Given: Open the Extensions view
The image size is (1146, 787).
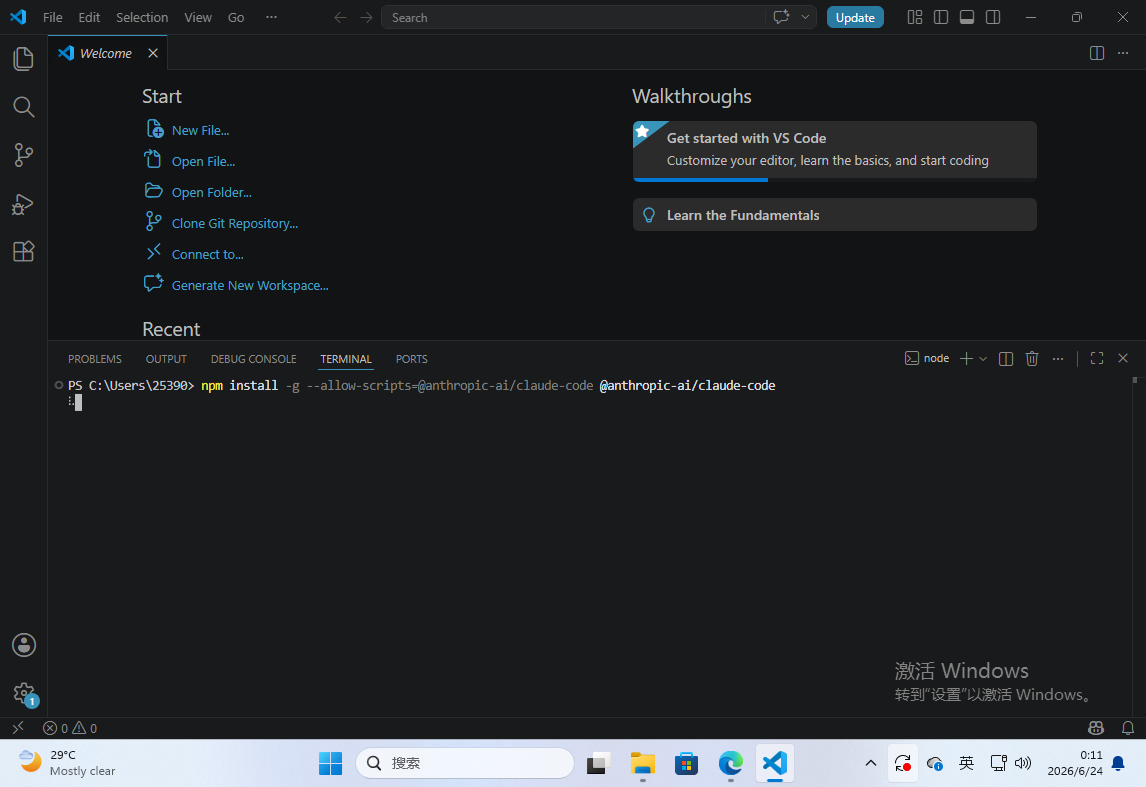Looking at the screenshot, I should point(23,251).
